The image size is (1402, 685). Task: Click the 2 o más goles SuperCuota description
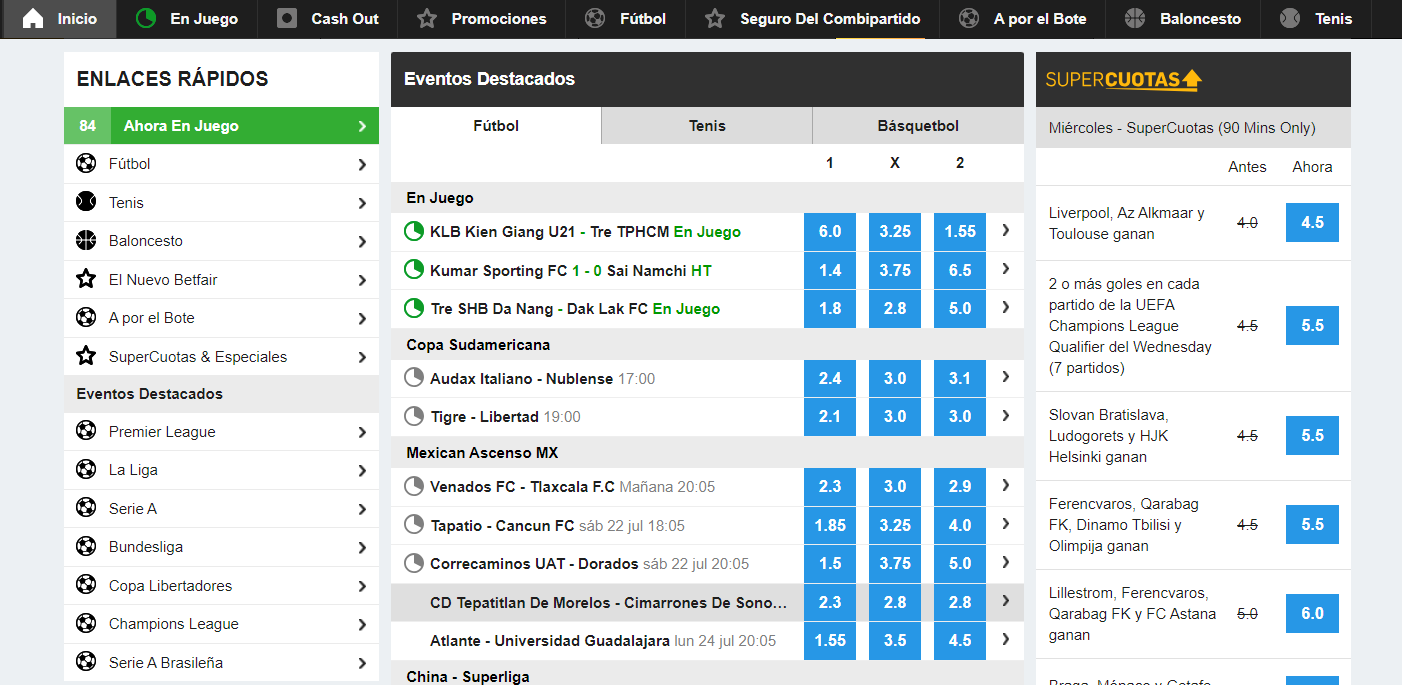coord(1130,326)
